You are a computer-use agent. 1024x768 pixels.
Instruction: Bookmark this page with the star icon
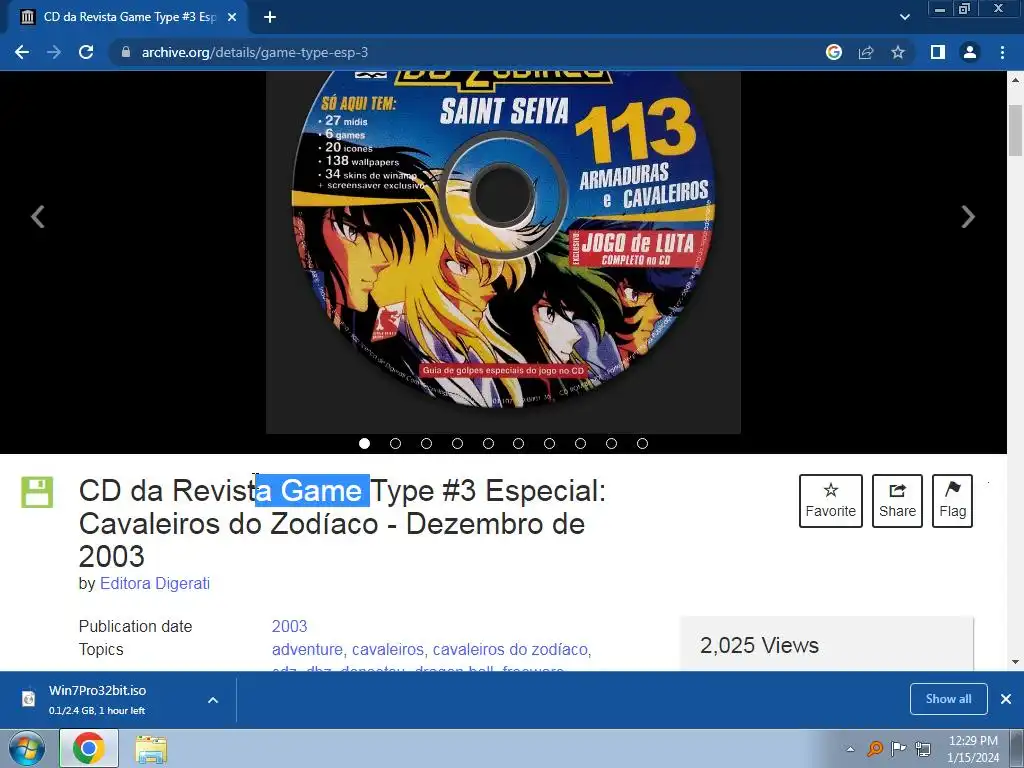point(898,52)
